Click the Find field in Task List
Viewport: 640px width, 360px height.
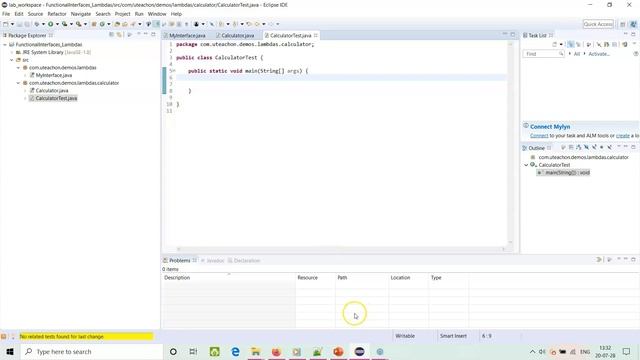(543, 54)
